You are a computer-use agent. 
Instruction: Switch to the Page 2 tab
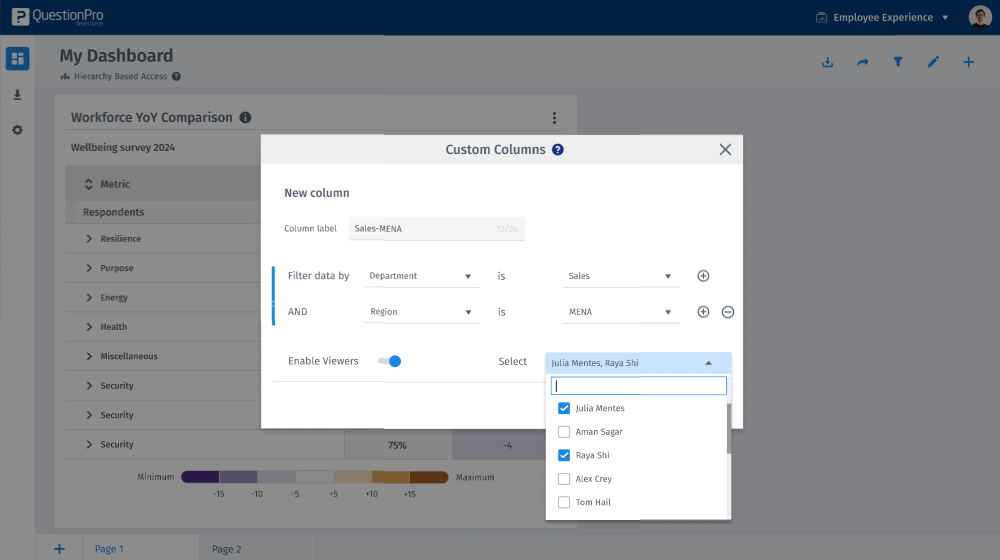coord(227,549)
